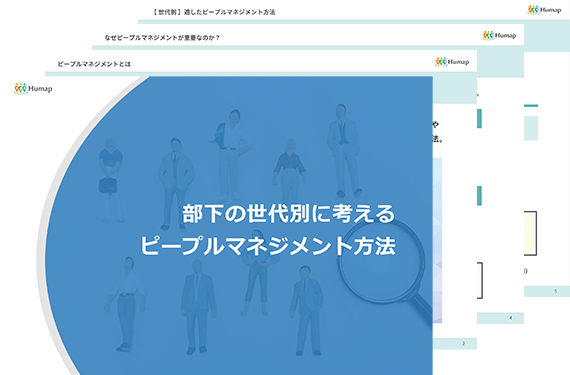Viewport: 570px width, 375px height.
Task: Click the title line 部下の世代別に考える
Action: click(x=288, y=214)
